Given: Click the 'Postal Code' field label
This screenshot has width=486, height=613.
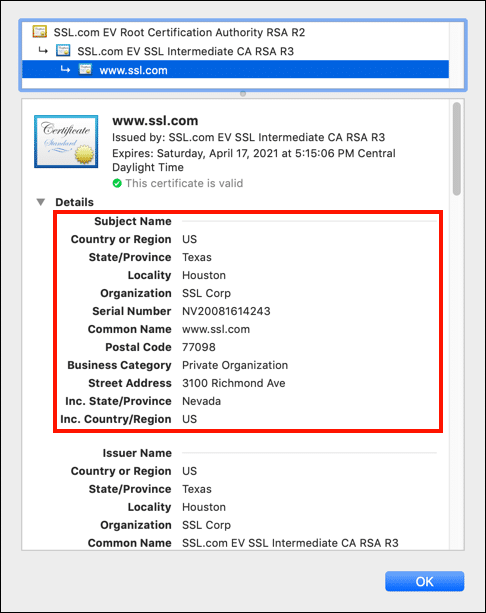Looking at the screenshot, I should [138, 347].
